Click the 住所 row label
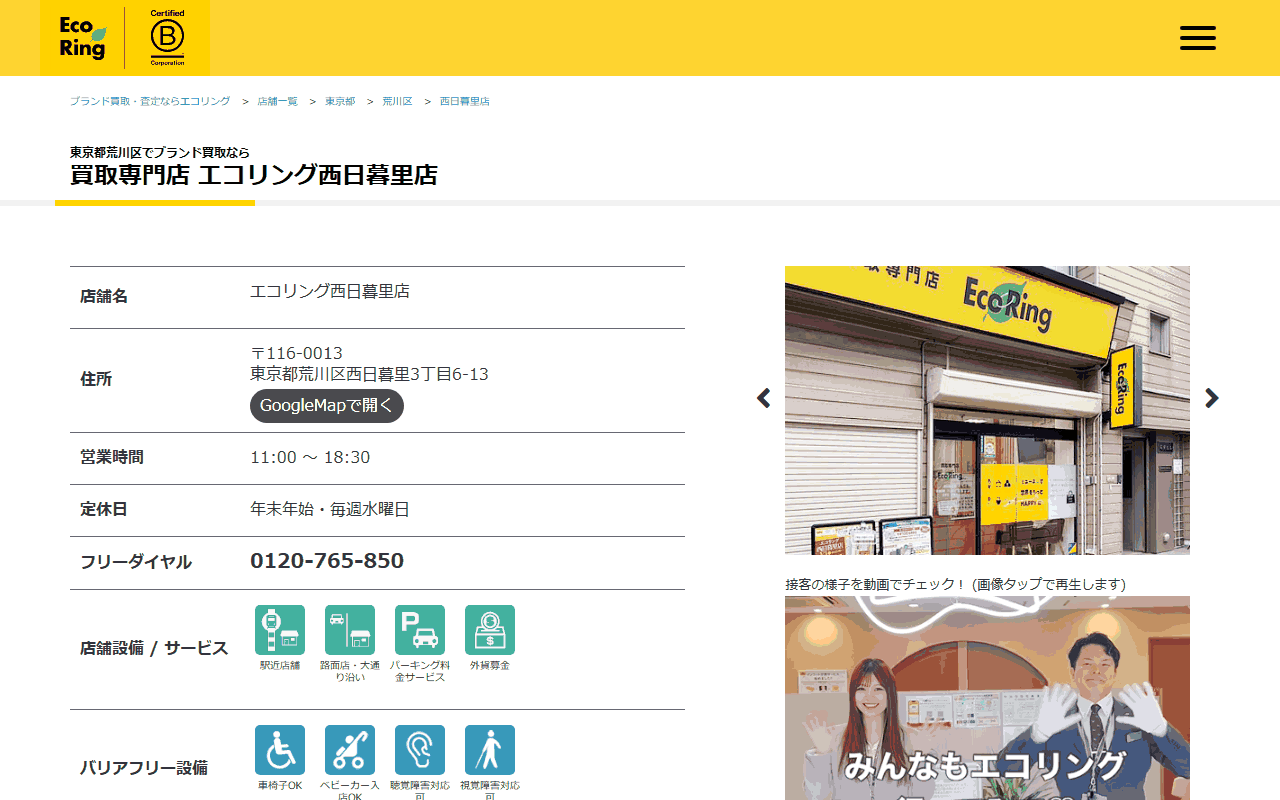Viewport: 1280px width, 800px height. [96, 379]
